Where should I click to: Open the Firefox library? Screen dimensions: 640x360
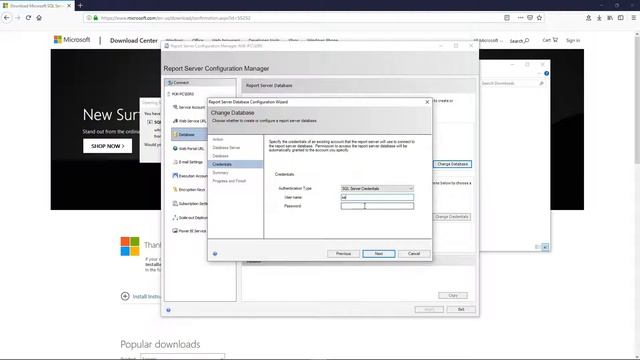(610, 18)
